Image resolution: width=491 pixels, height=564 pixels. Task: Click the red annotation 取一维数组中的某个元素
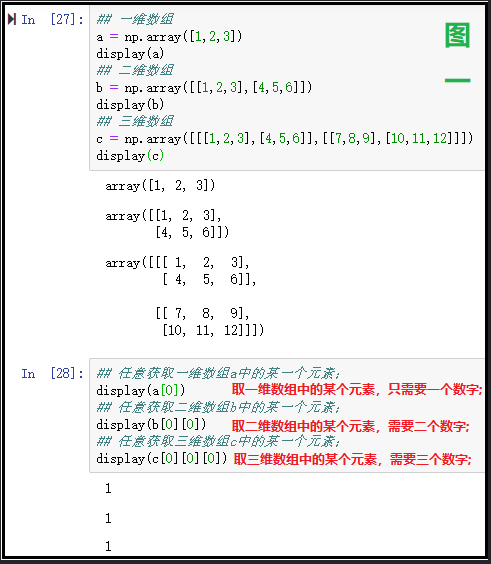click(305, 389)
